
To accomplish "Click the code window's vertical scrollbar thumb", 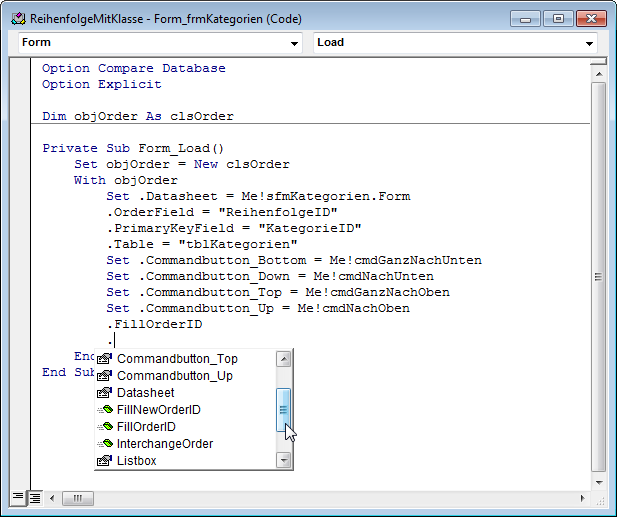I will [598, 277].
